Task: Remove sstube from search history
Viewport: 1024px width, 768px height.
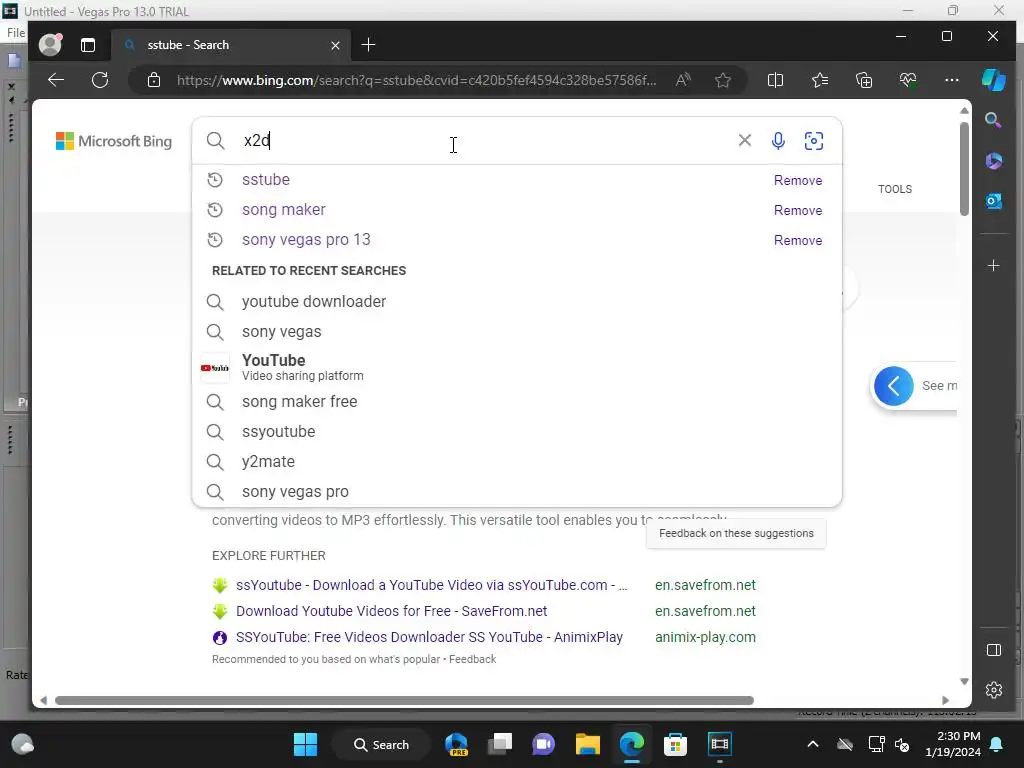Action: [x=797, y=180]
